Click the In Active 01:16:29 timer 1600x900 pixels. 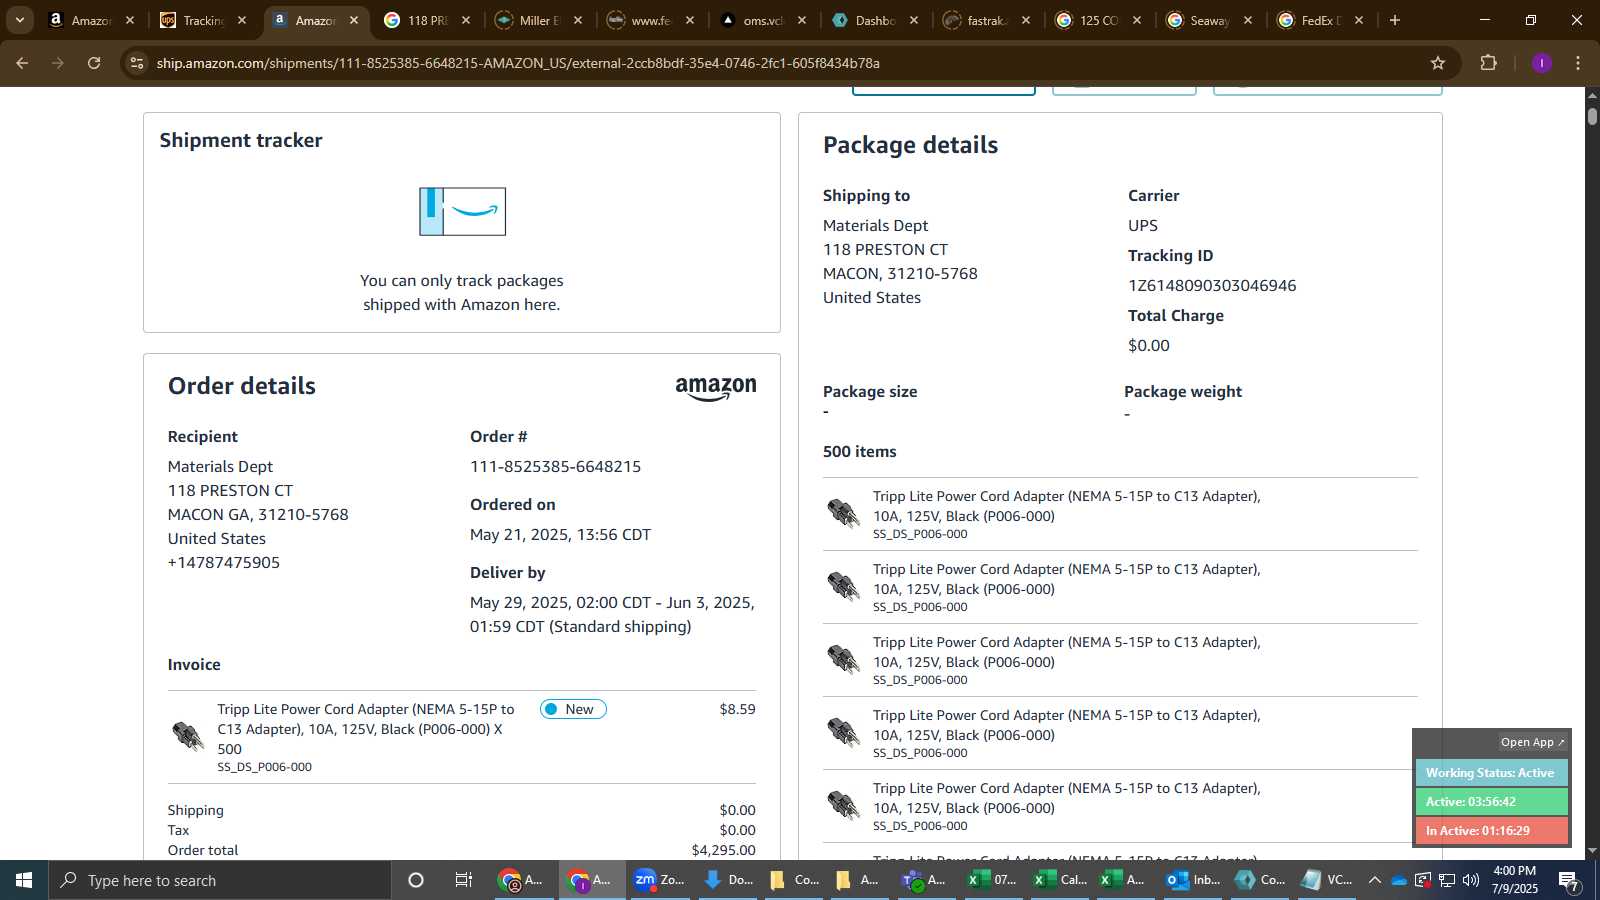[1491, 831]
